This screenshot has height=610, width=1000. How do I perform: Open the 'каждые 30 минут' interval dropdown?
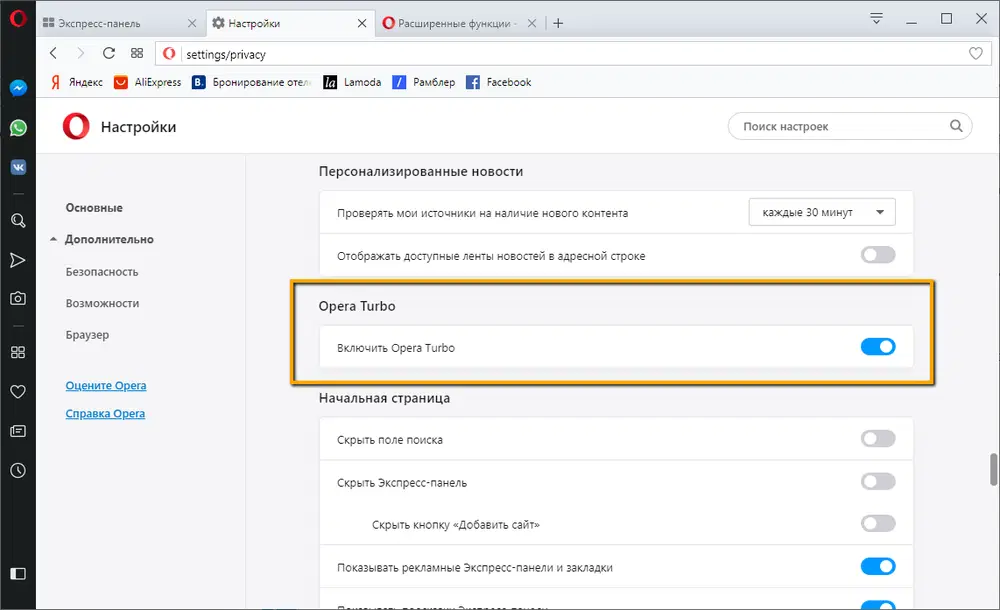point(821,212)
